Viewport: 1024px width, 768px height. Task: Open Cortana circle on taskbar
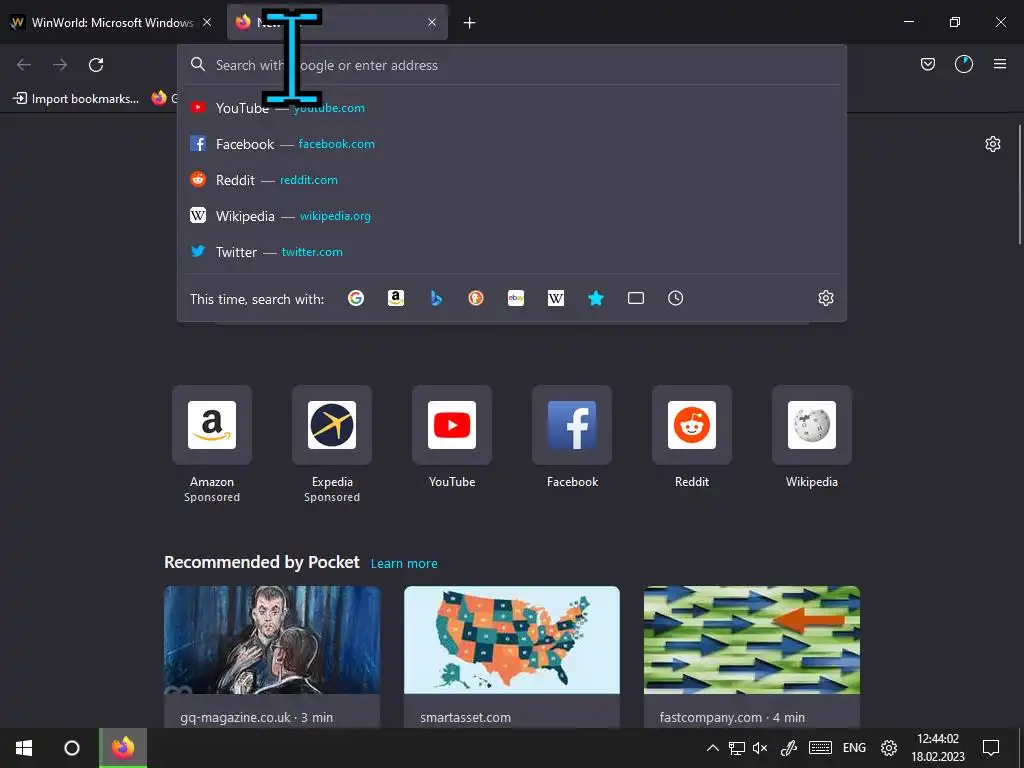tap(72, 748)
